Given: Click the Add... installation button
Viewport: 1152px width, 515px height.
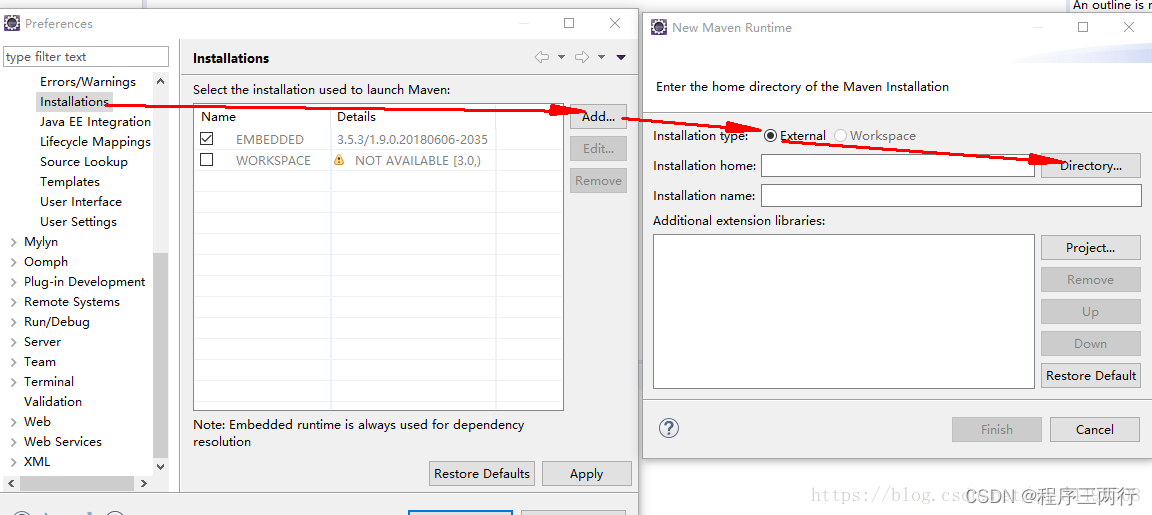Looking at the screenshot, I should [598, 116].
